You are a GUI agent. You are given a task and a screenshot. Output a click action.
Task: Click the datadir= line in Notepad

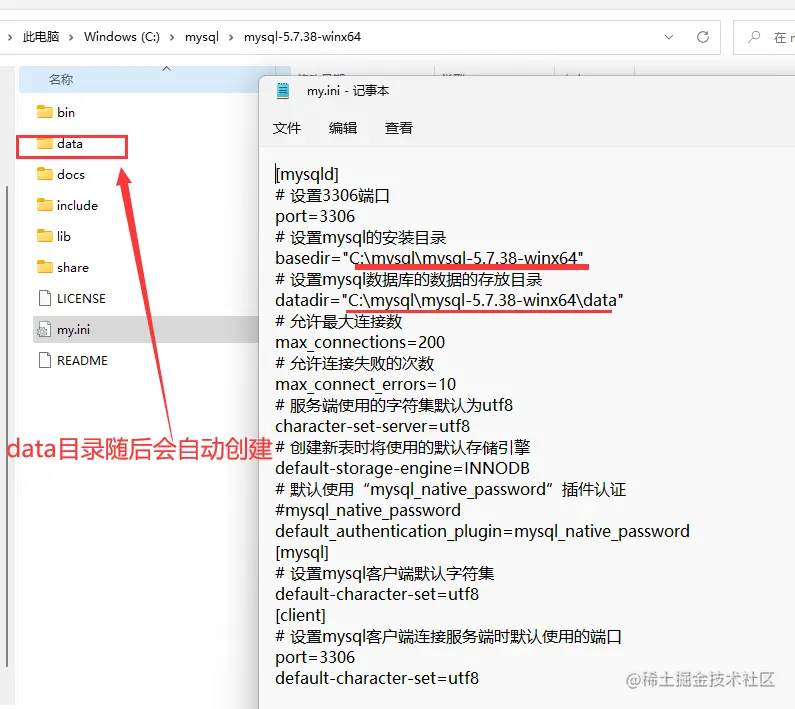tap(449, 300)
